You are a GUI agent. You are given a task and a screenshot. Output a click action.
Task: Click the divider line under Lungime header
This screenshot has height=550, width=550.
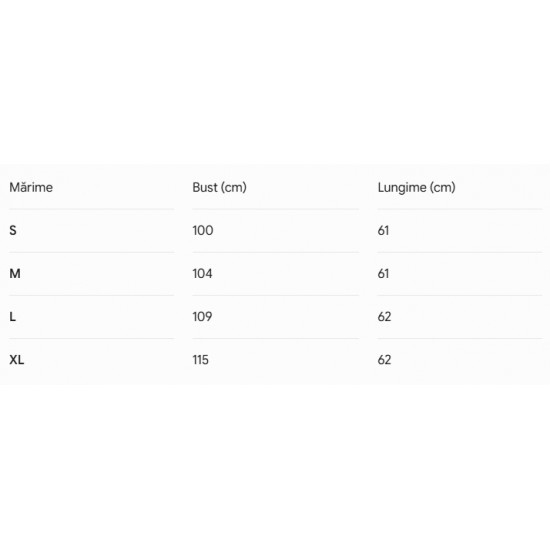460,209
